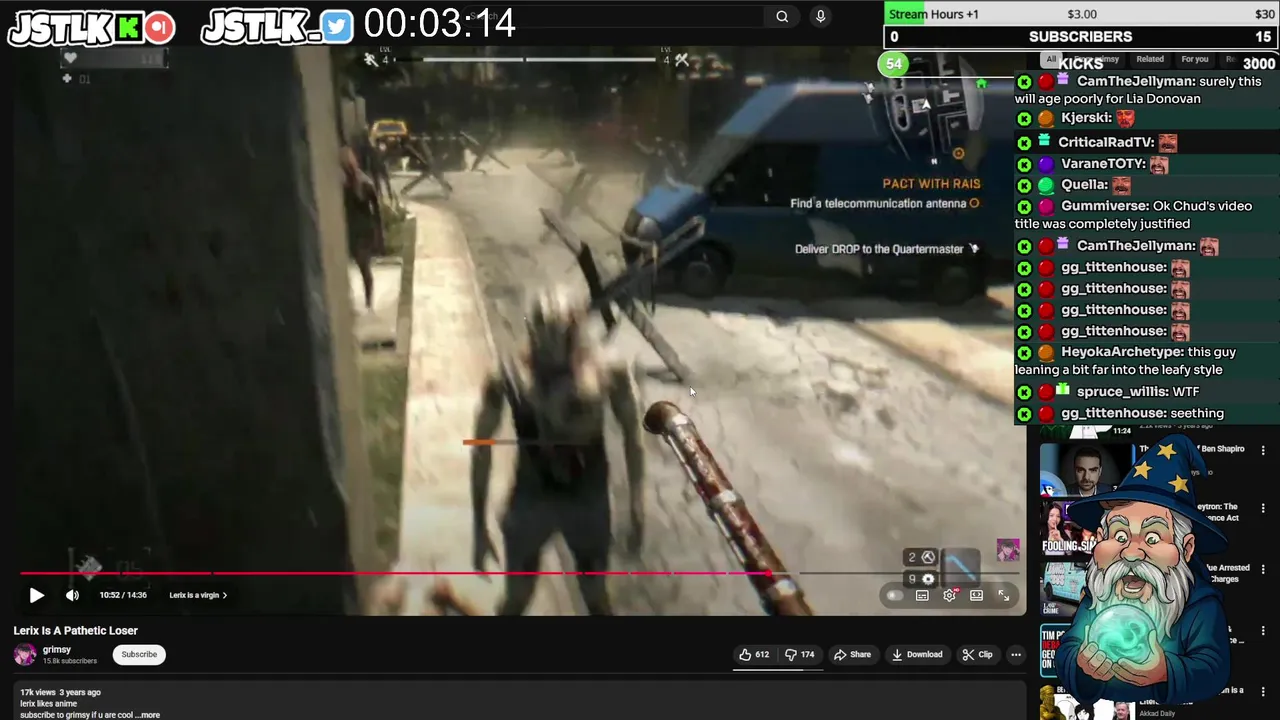1280x720 pixels.
Task: Mute the video volume speaker icon
Action: (72, 595)
